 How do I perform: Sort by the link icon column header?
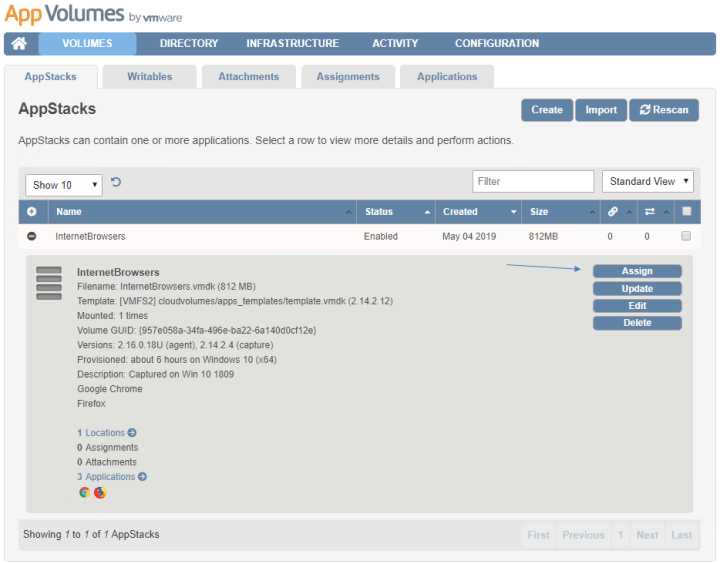[619, 212]
